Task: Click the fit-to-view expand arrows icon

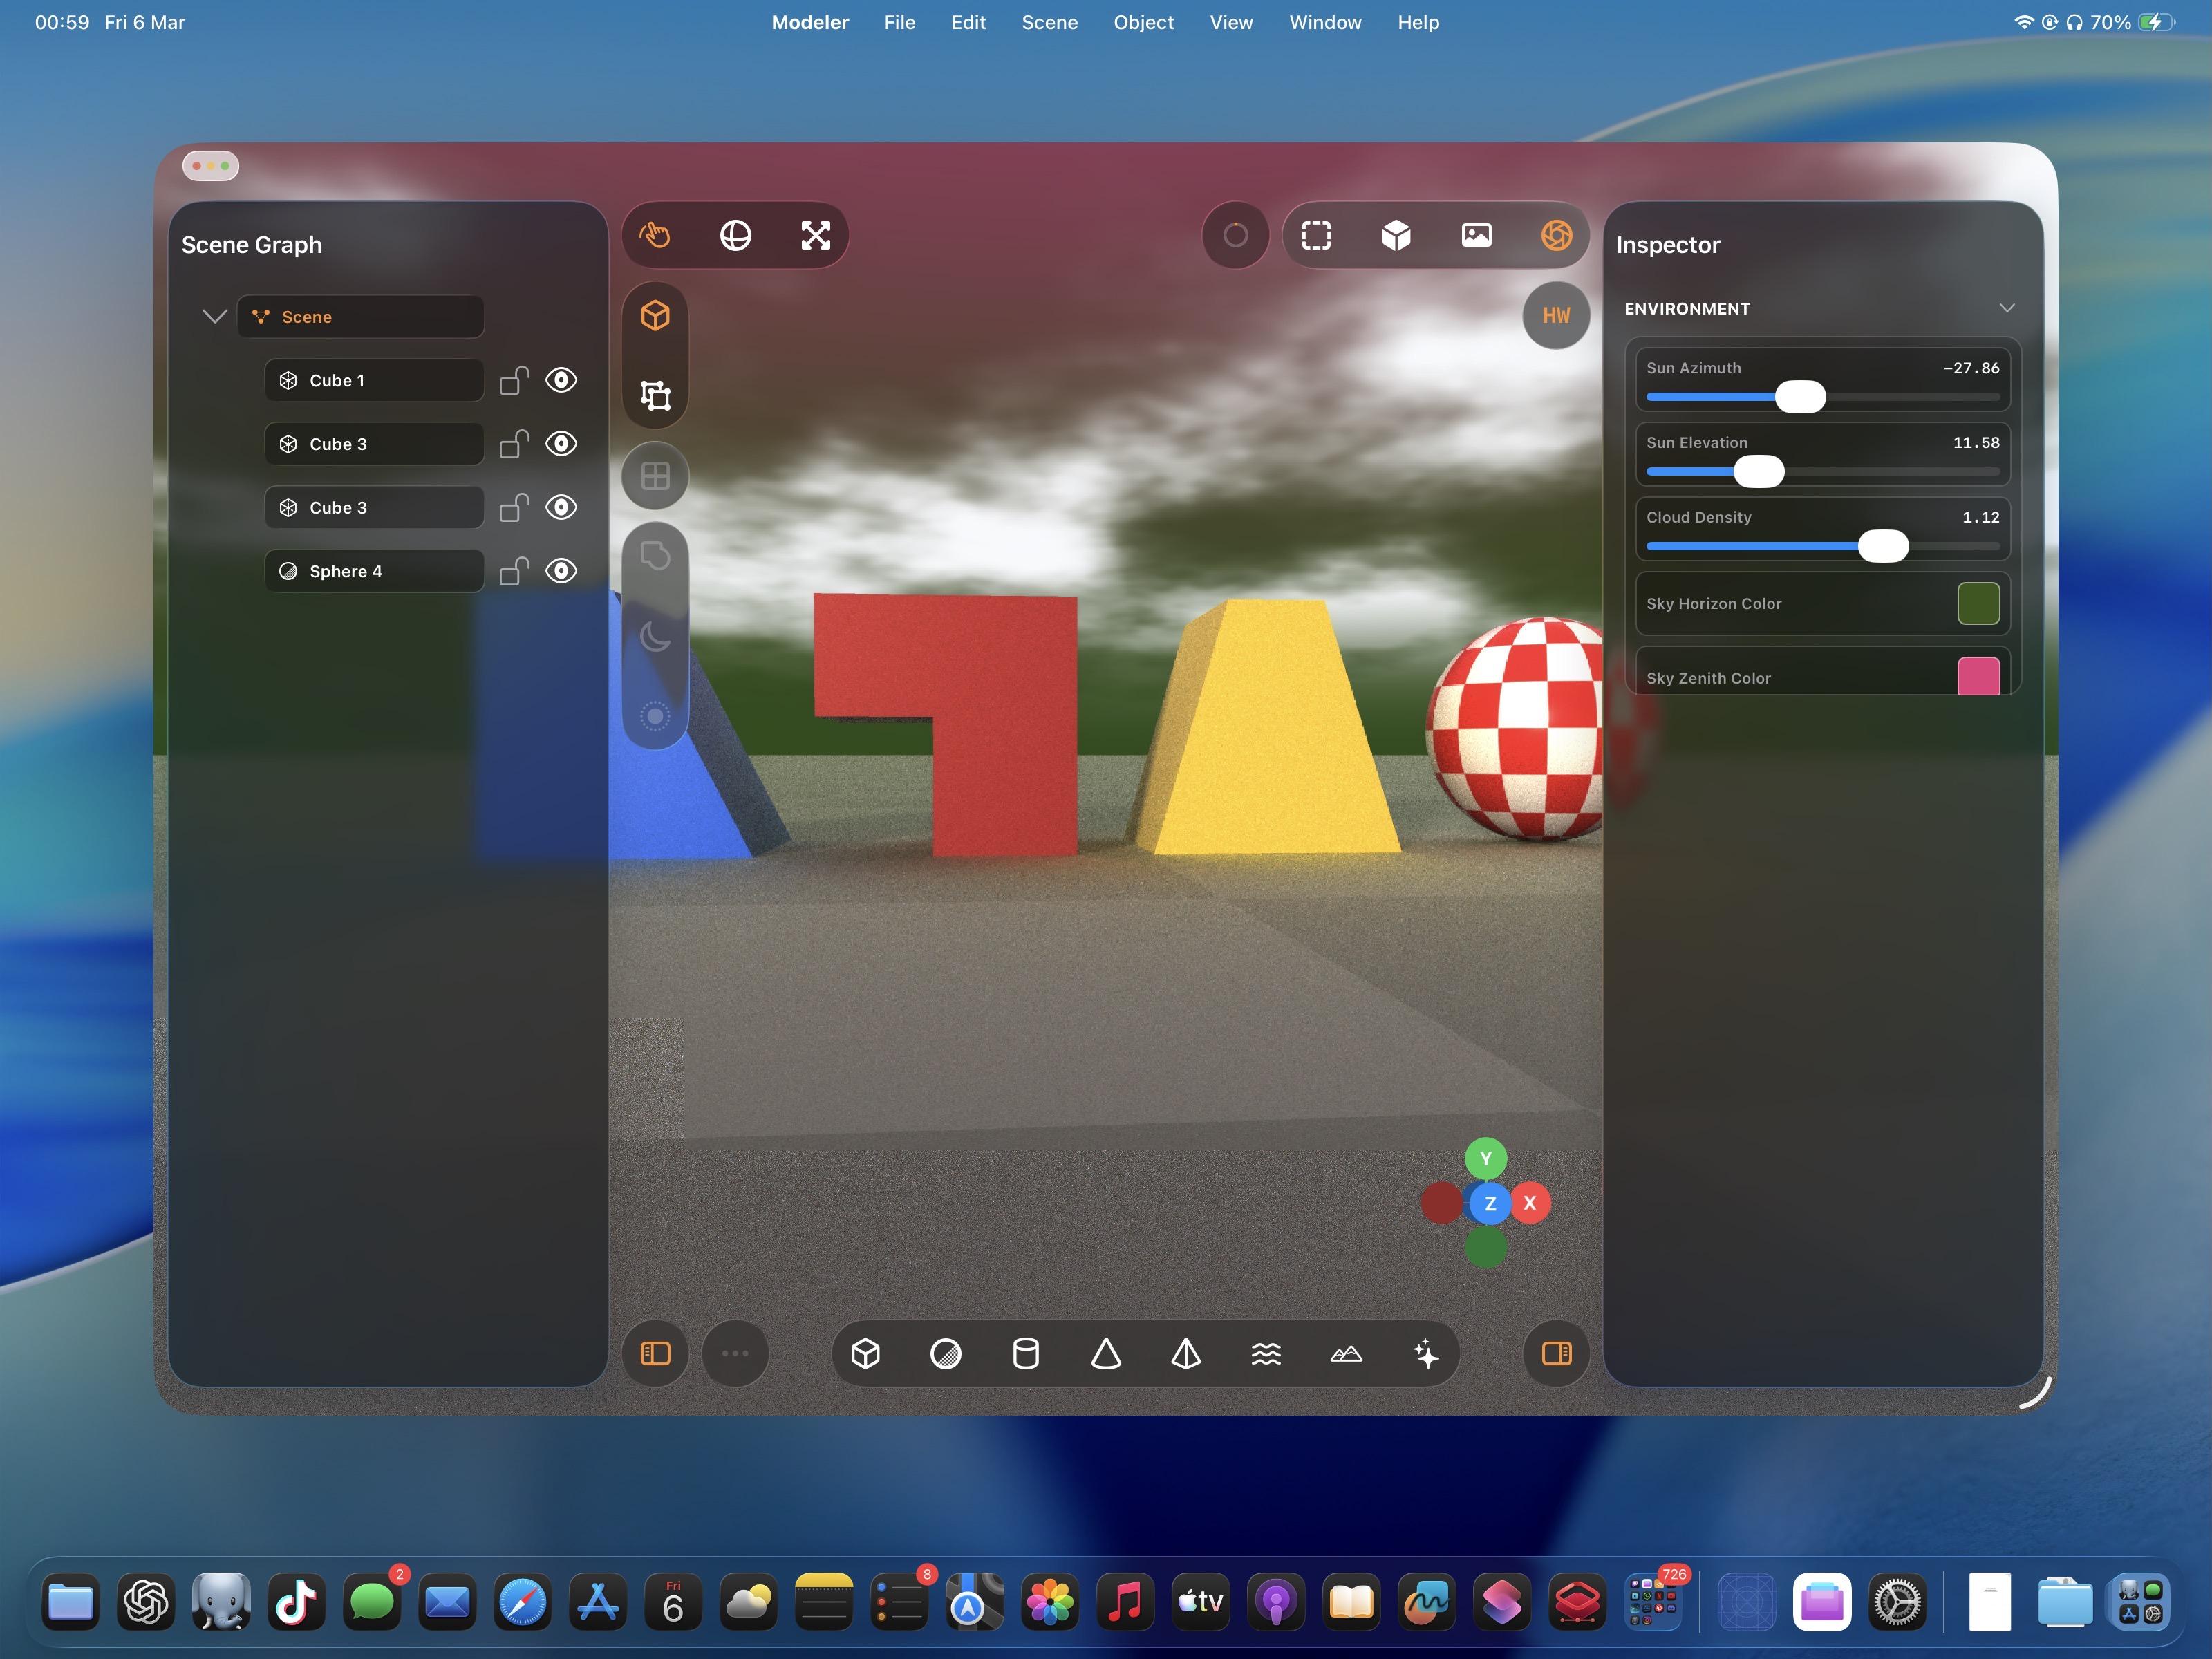Action: pyautogui.click(x=816, y=236)
